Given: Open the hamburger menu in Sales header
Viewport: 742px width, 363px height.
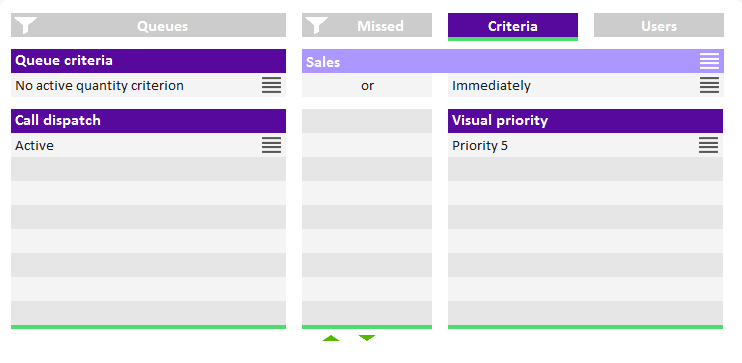Looking at the screenshot, I should pos(709,61).
